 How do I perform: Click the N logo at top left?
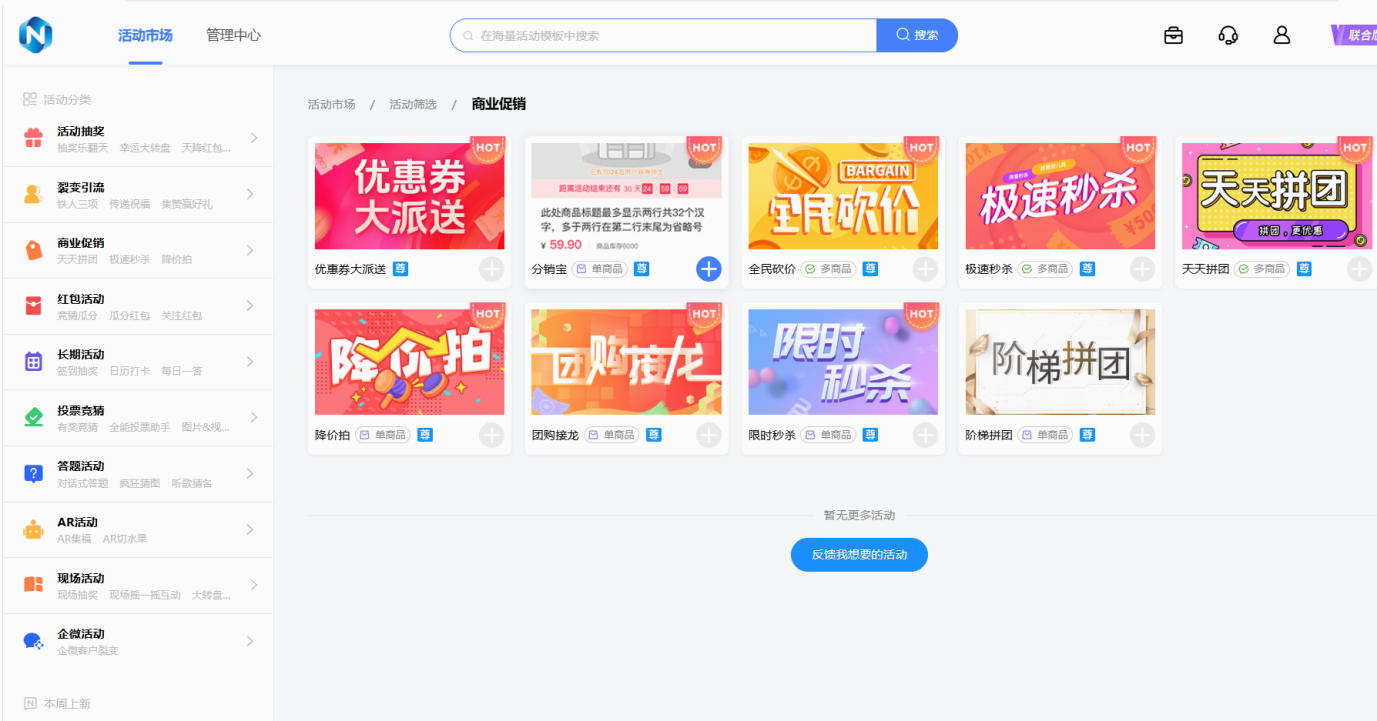[35, 35]
